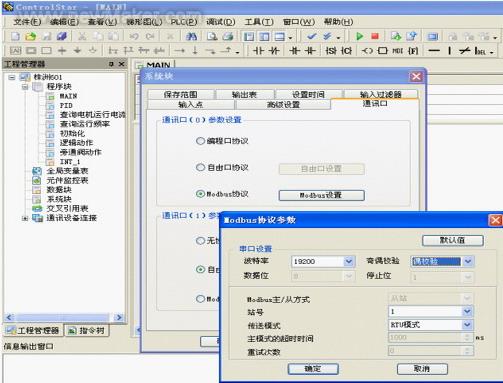Image resolution: width=503 pixels, height=383 pixels.
Task: Insert function block box element
Action: (x=383, y=51)
